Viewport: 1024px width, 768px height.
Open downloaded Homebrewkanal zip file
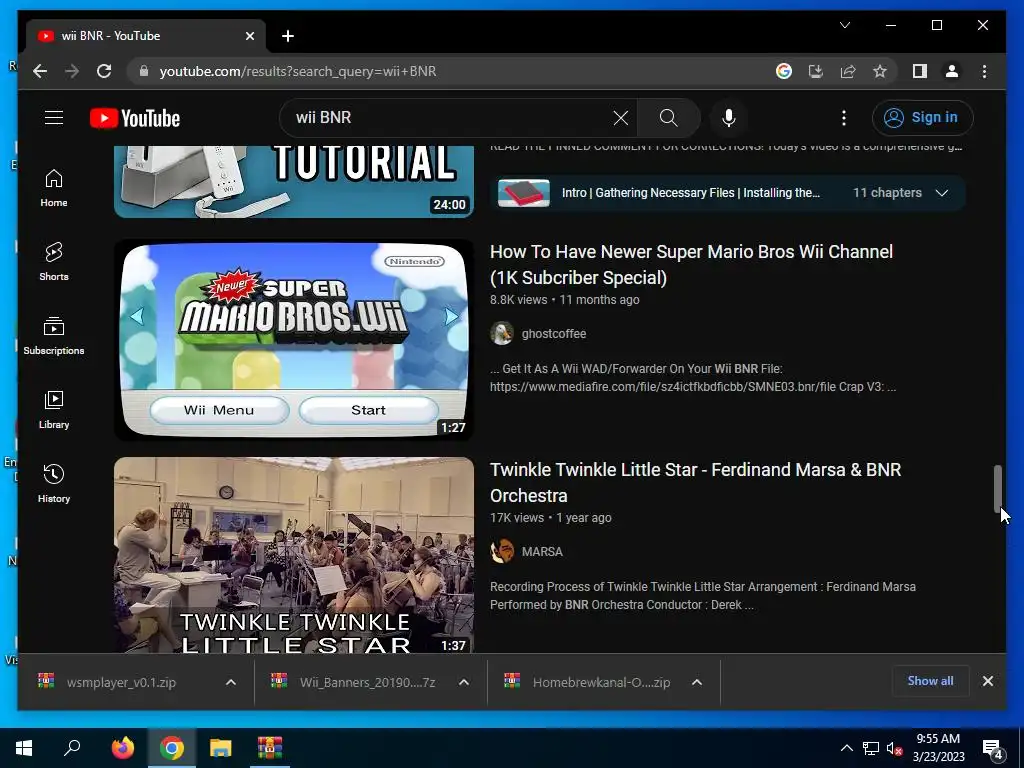(x=601, y=682)
